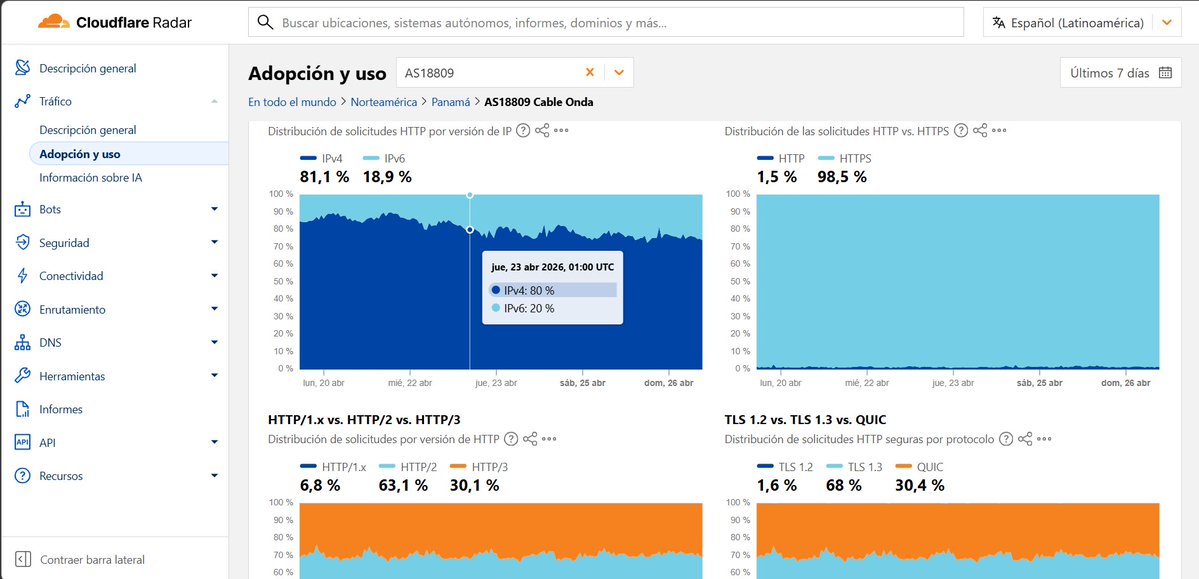Screen dimensions: 1199x579
Task: Click the Recursos question mark icon
Action: tap(23, 476)
